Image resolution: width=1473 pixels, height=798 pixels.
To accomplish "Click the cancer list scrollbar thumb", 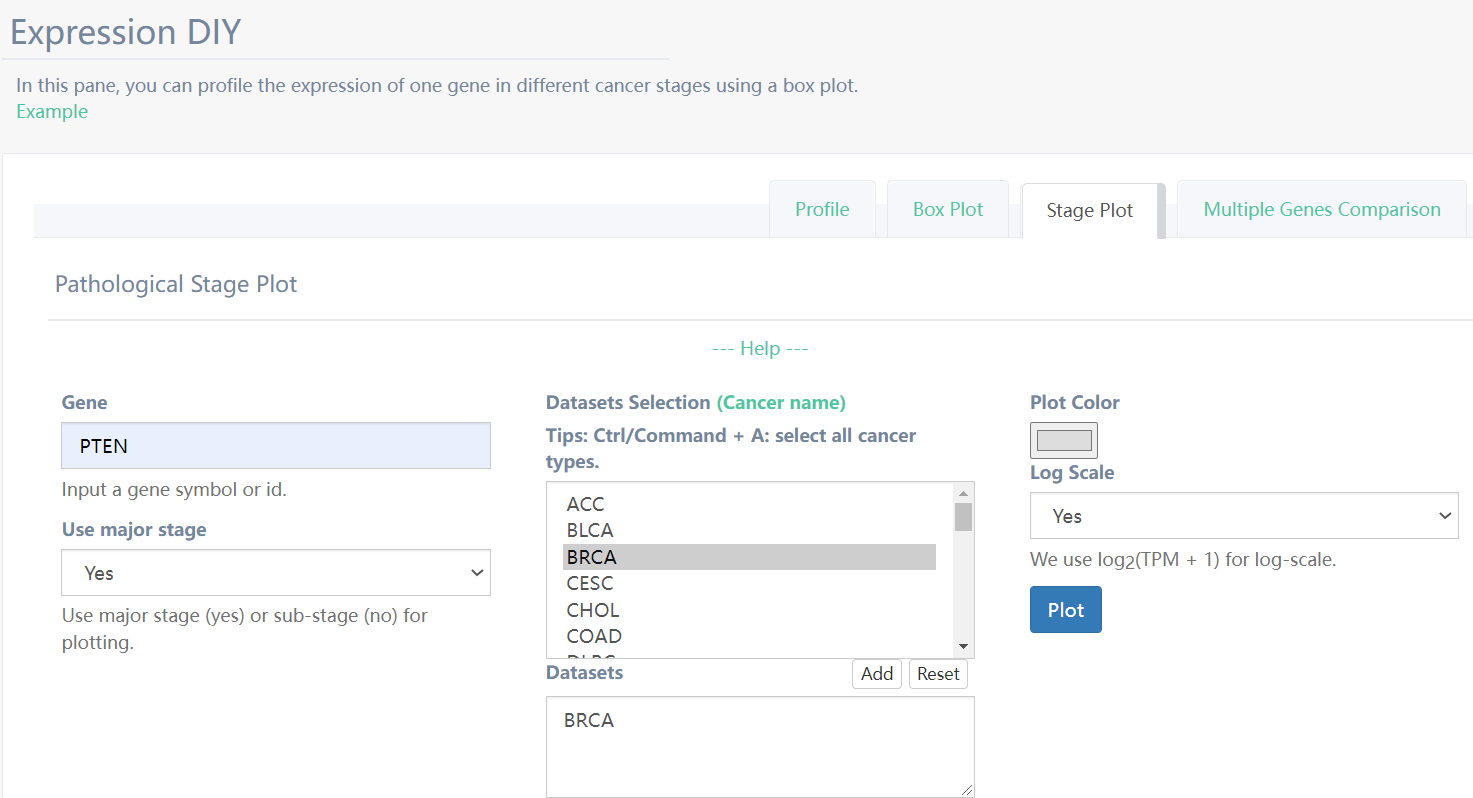I will click(x=963, y=516).
